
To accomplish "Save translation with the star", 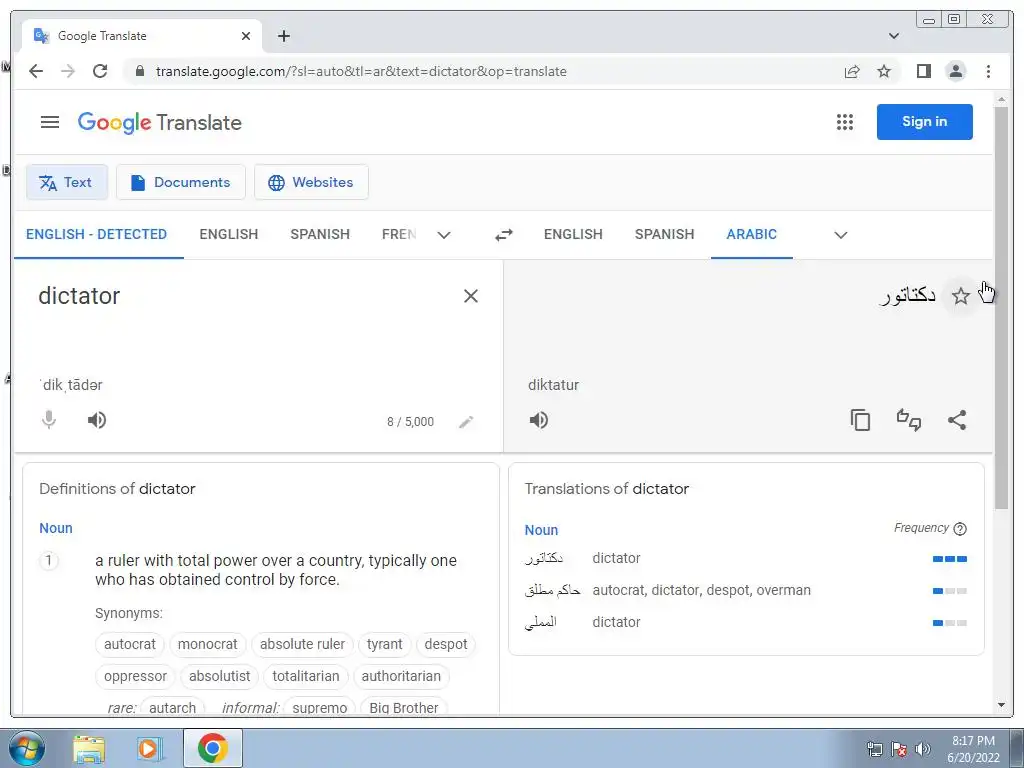I will click(961, 296).
